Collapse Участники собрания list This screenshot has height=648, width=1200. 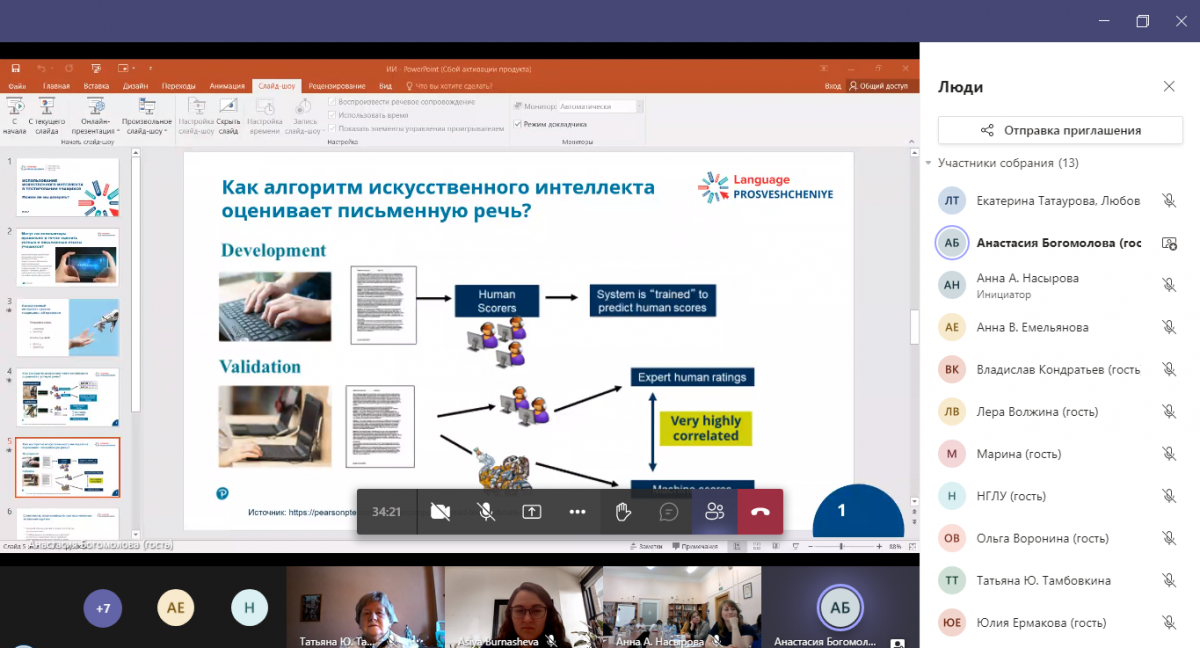coord(929,163)
